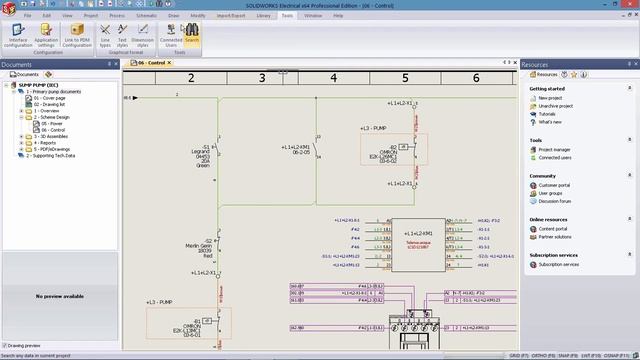The image size is (640, 360).
Task: Click the GRID (F7) status toggle
Action: click(x=519, y=356)
